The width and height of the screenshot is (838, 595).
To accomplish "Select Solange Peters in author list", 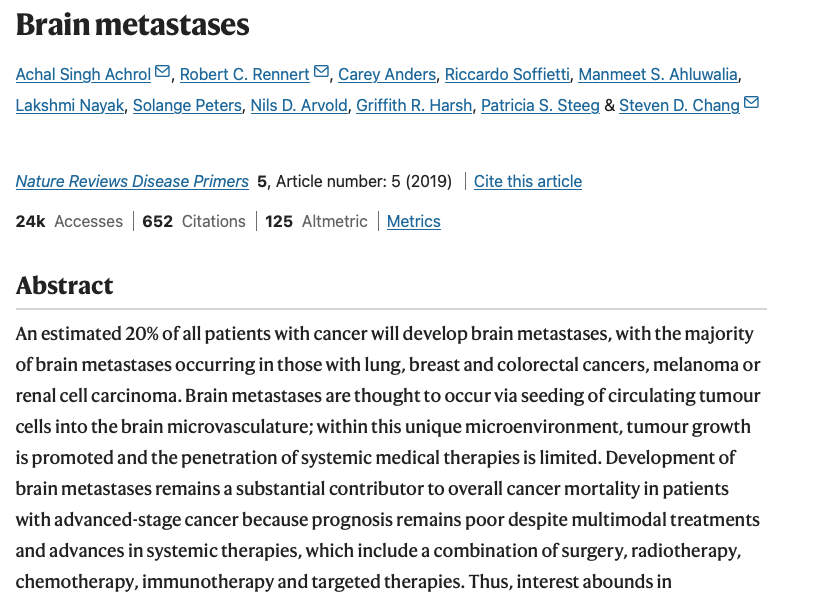I will click(187, 105).
